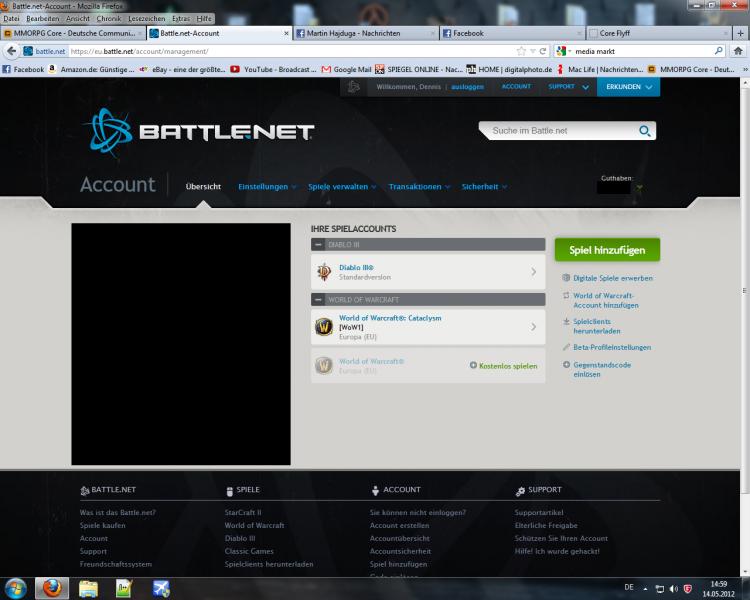Click into the Suche im Battle.net field
Screen dimensions: 750x600
coord(555,131)
